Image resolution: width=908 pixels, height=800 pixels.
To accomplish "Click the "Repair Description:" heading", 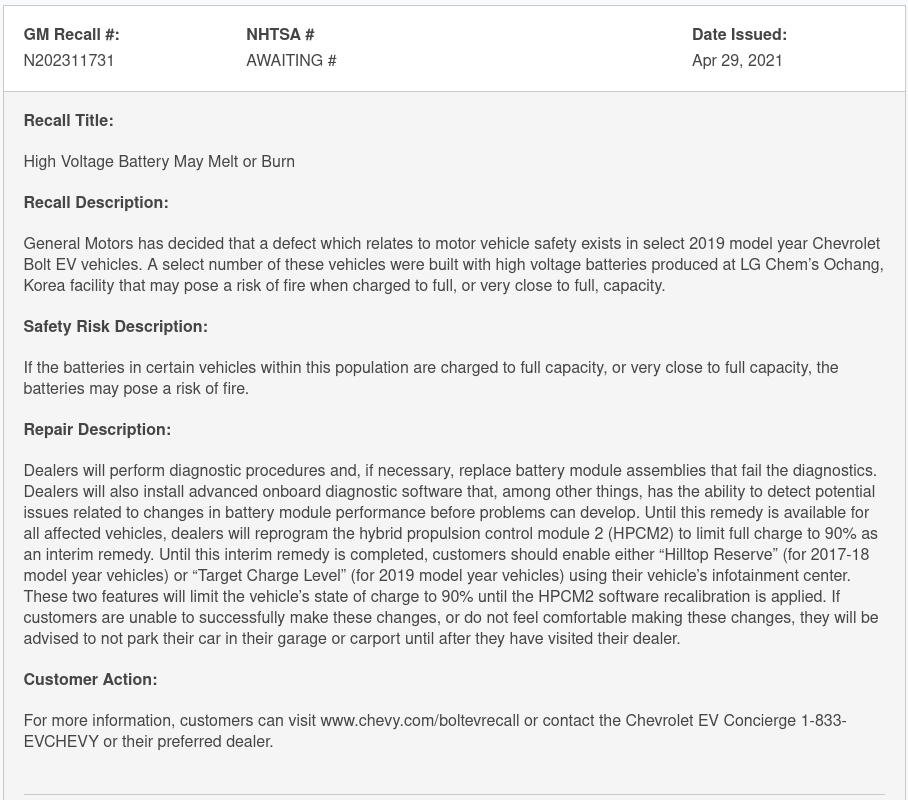I will [x=97, y=429].
